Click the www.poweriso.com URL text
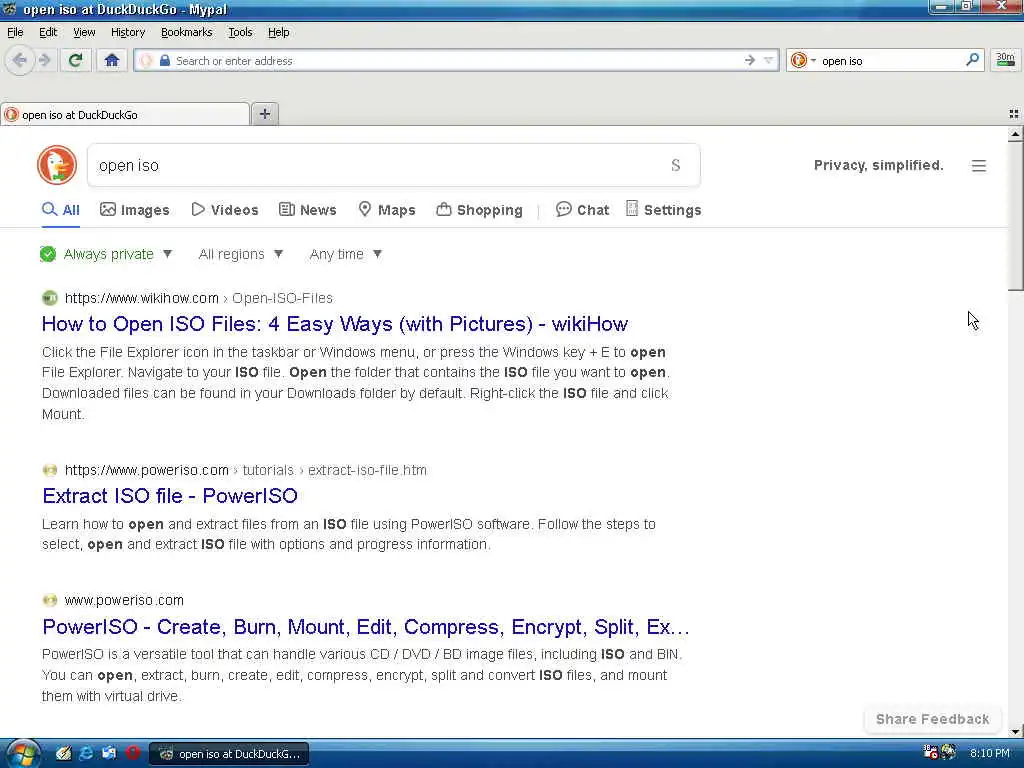The height and width of the screenshot is (768, 1024). pyautogui.click(x=124, y=600)
